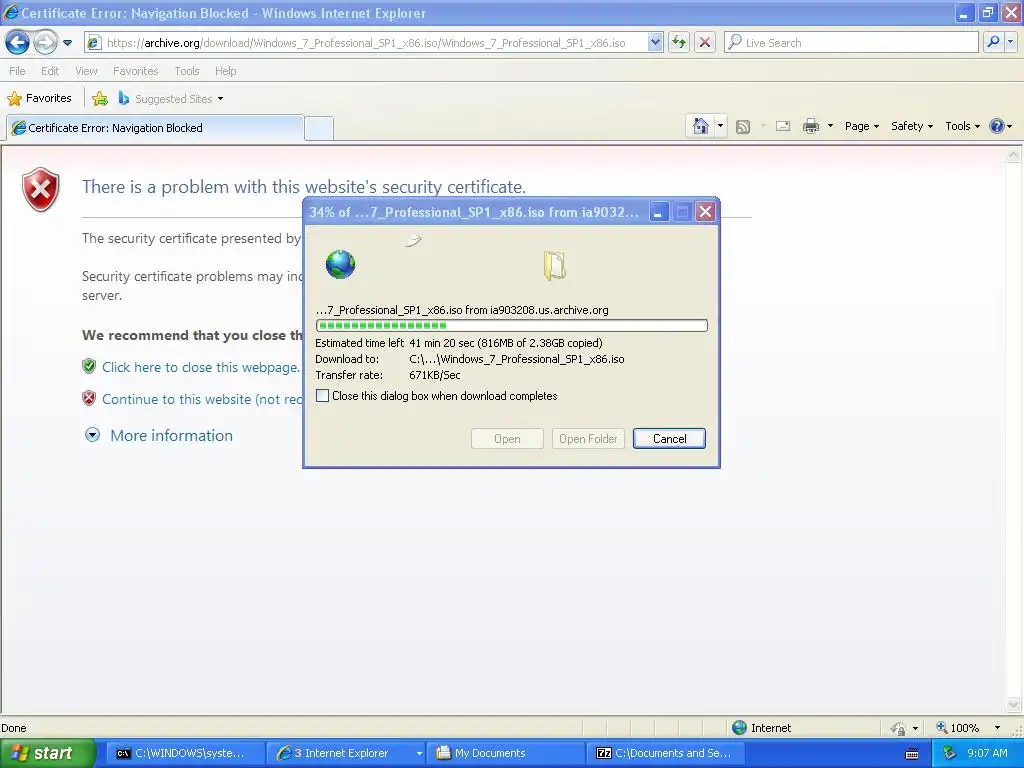
Task: Click the globe icon in download dialog
Action: (340, 264)
